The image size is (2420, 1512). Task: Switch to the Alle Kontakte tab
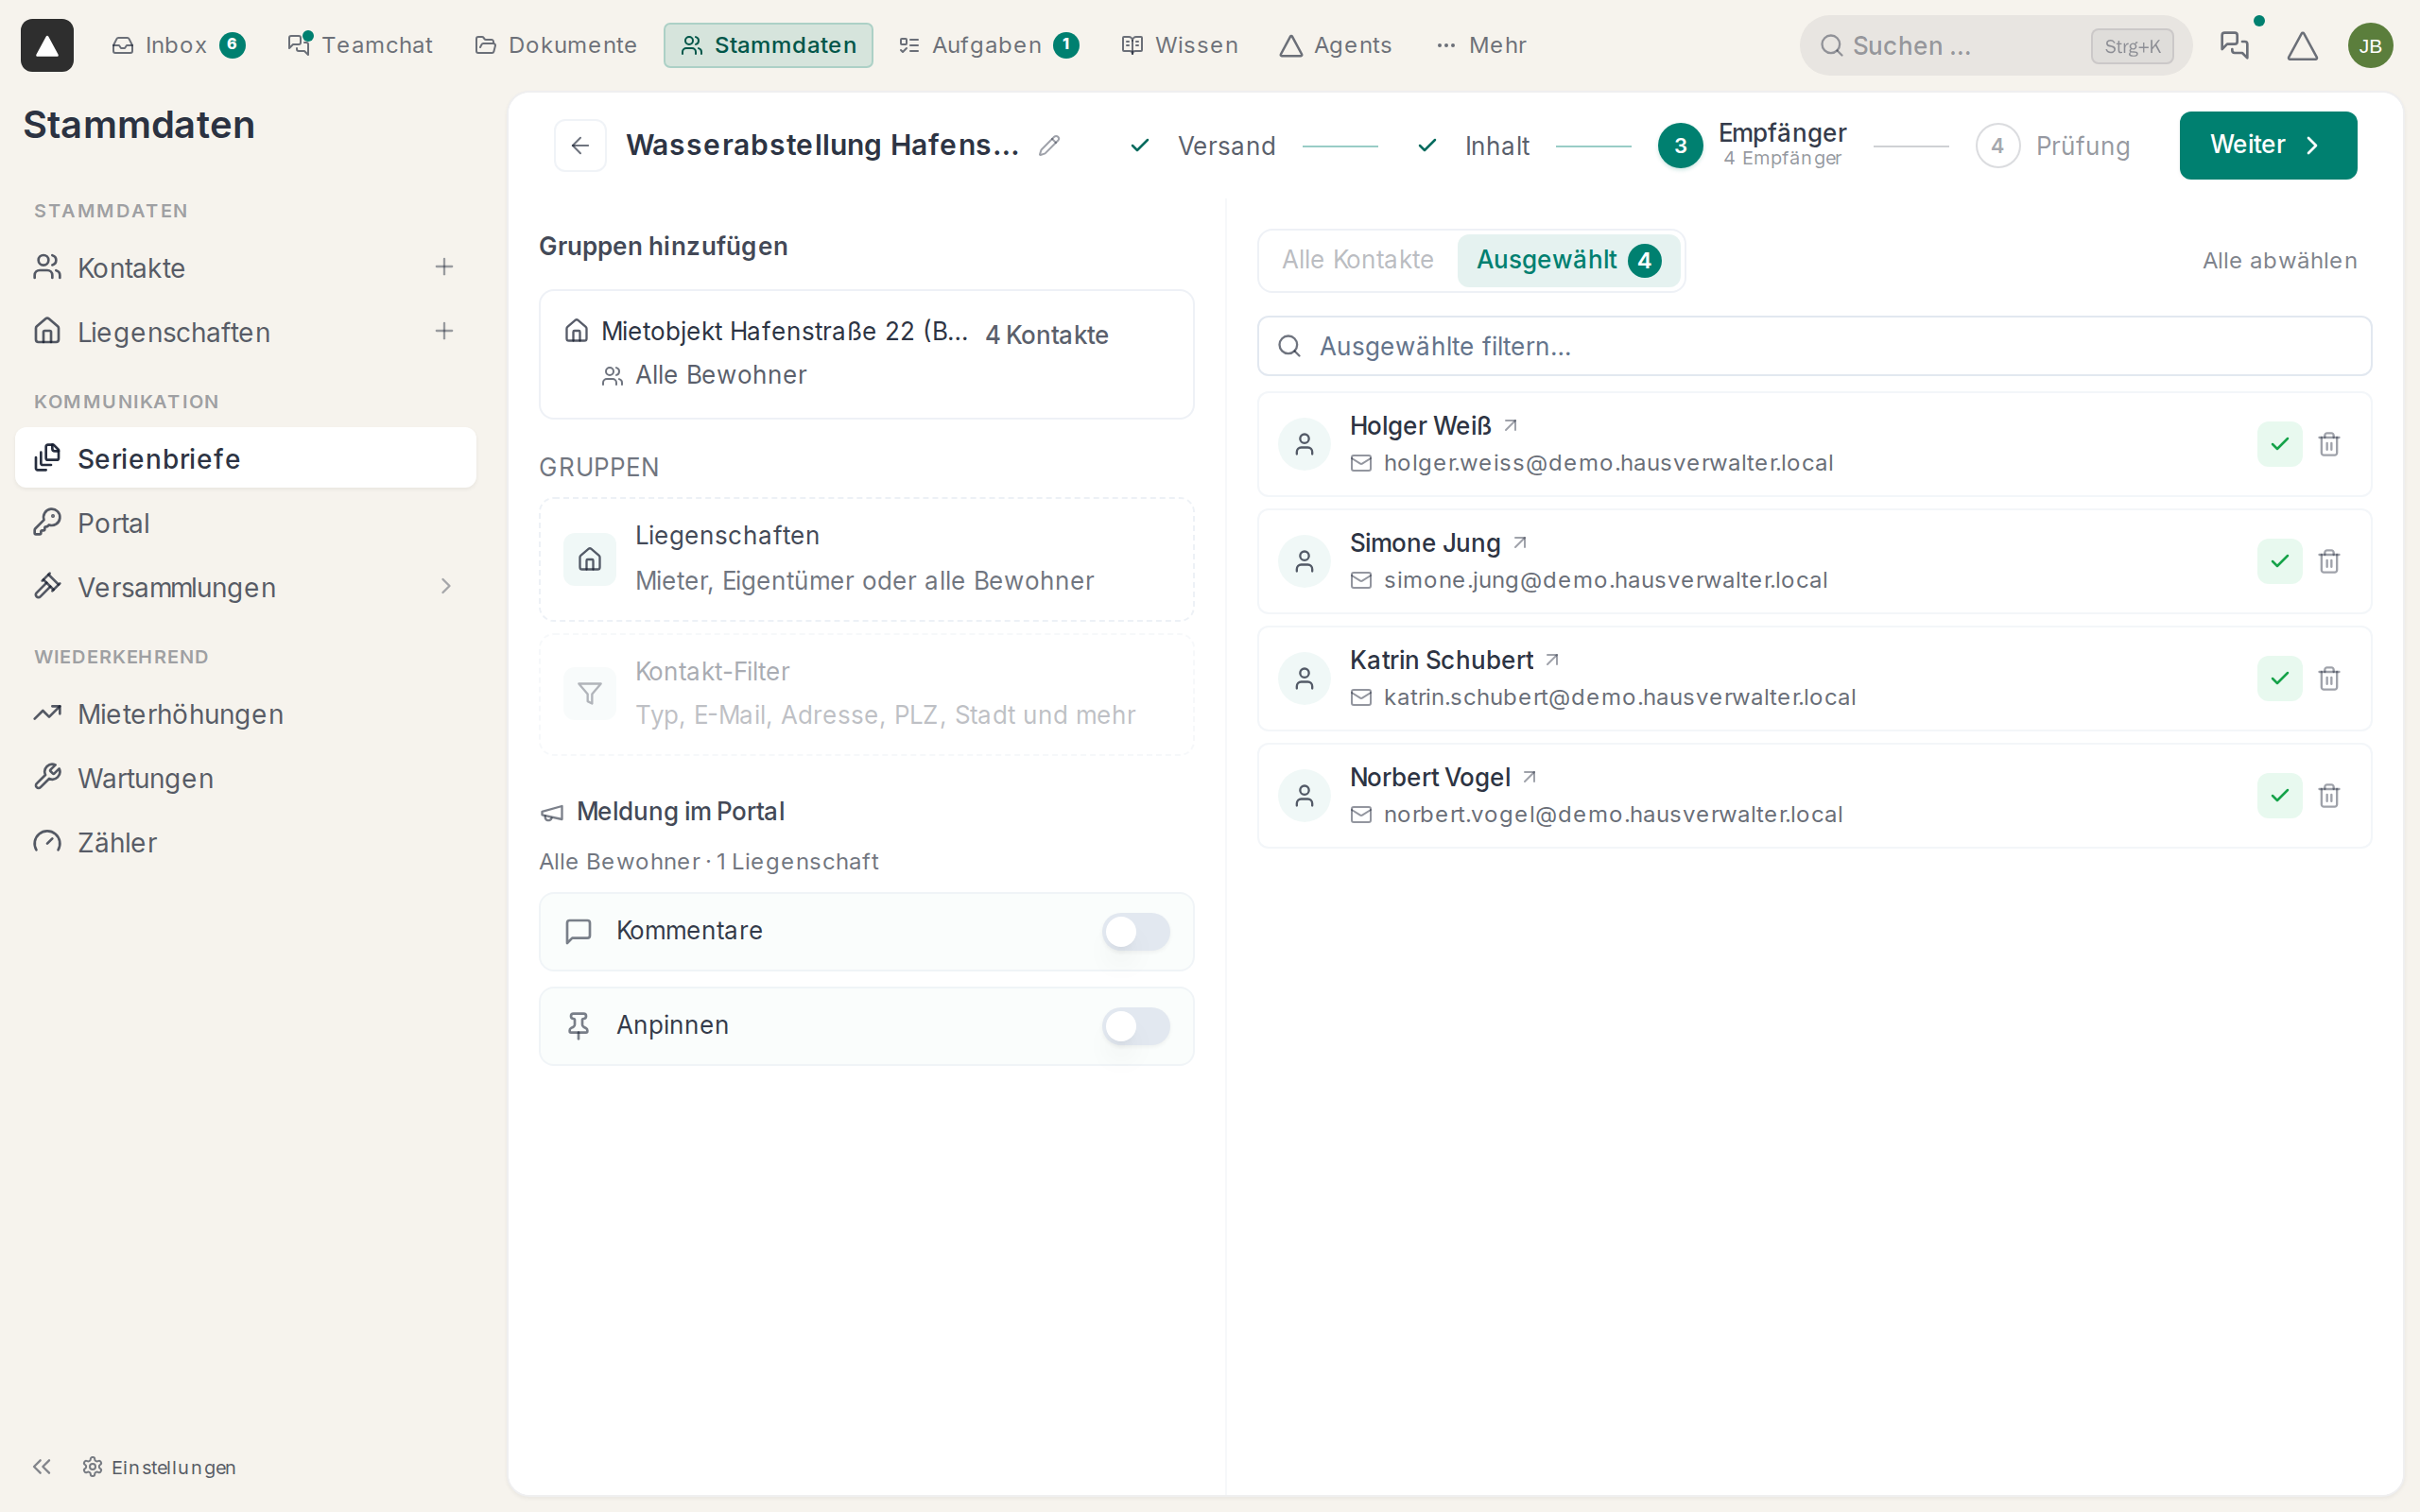pyautogui.click(x=1357, y=260)
